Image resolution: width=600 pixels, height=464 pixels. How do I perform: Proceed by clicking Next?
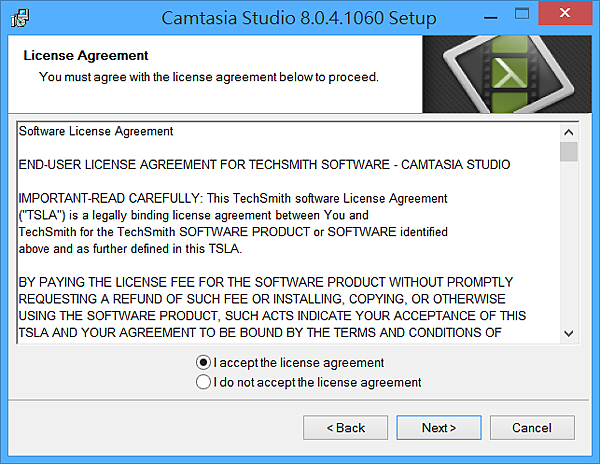[x=438, y=428]
